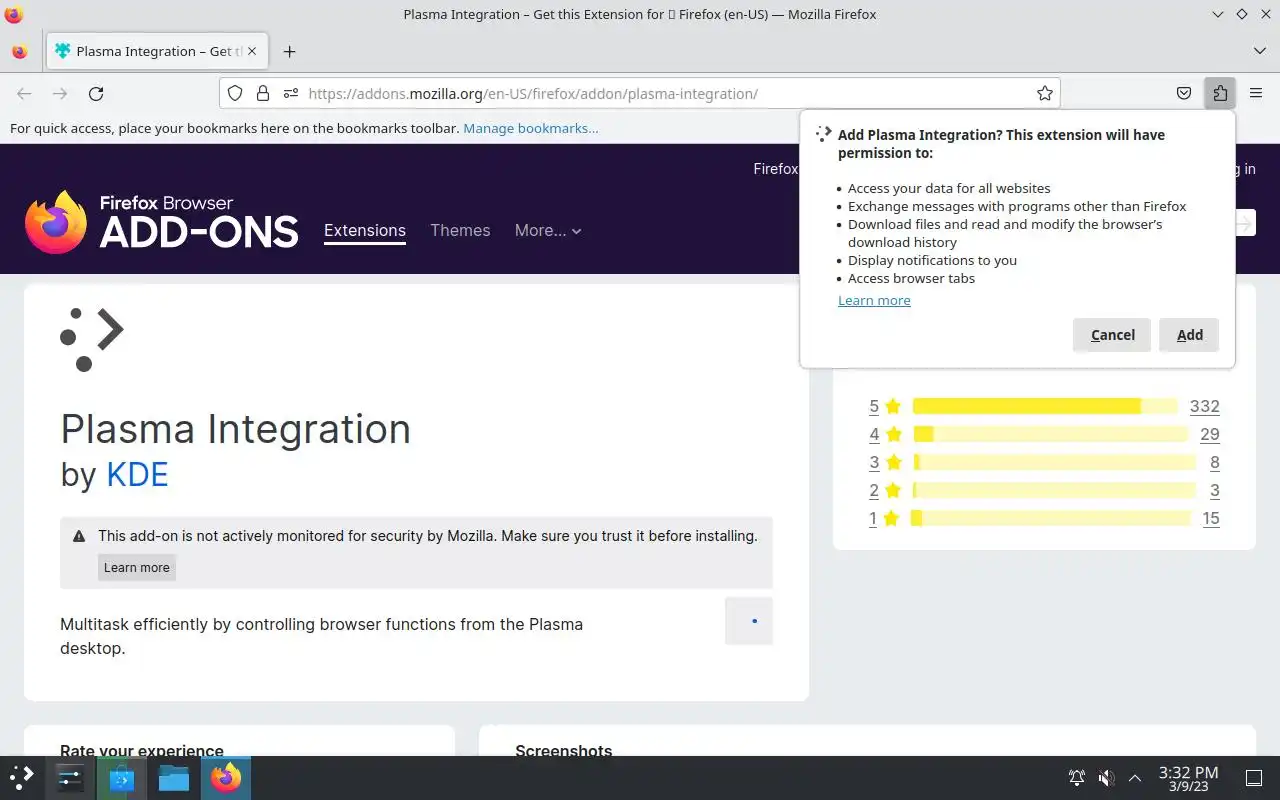Screen dimensions: 1280x800
Task: Click the 5-star rating bar
Action: coord(1045,406)
